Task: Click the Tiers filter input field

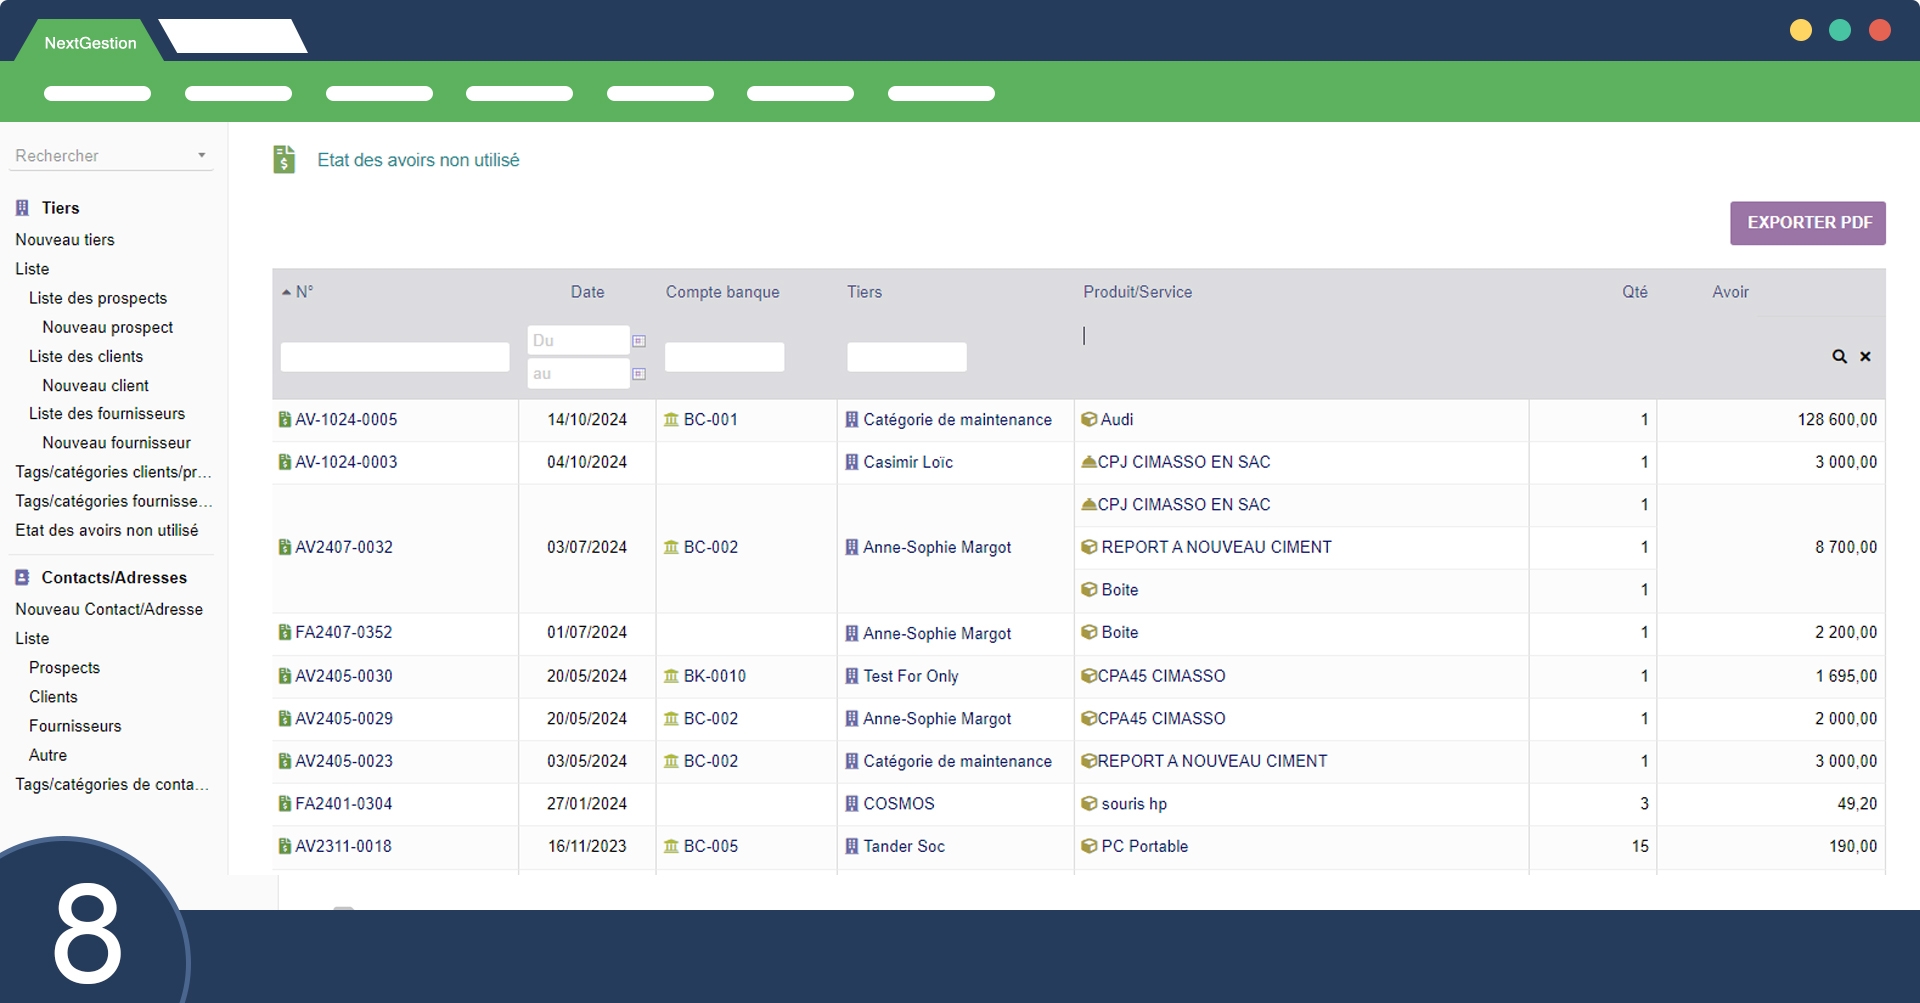Action: click(x=906, y=357)
